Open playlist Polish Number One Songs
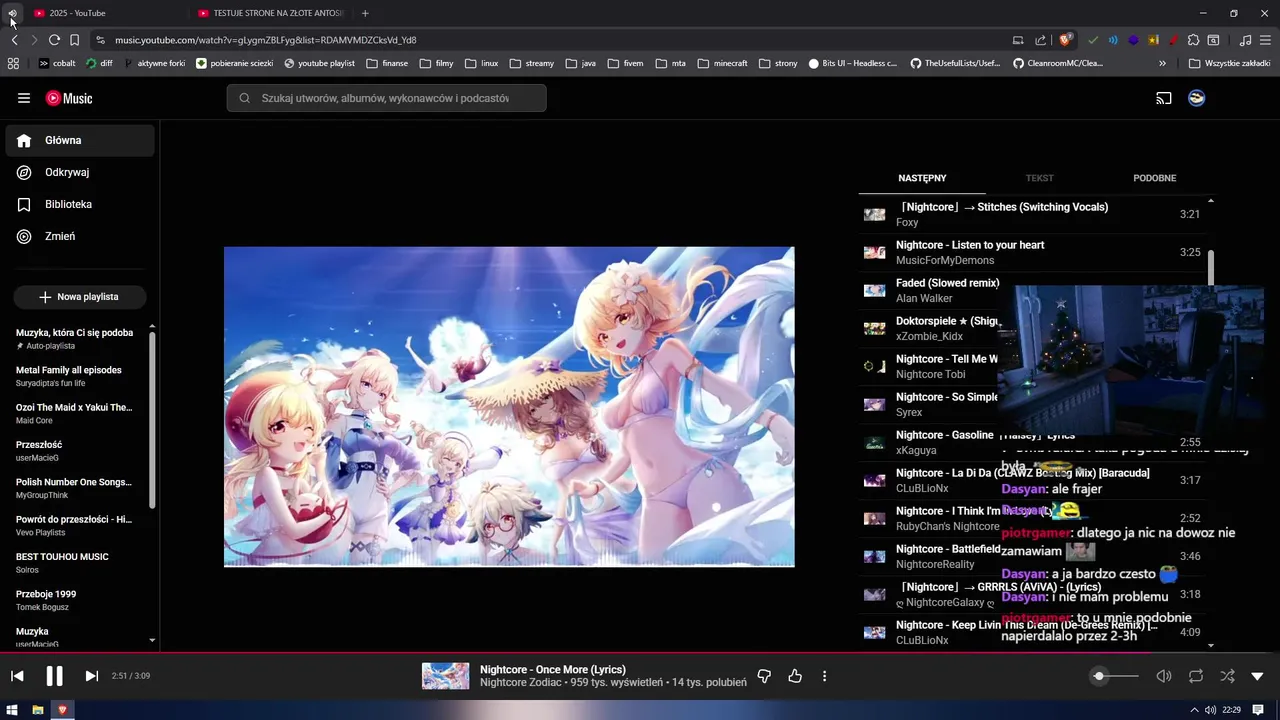This screenshot has height=720, width=1280. click(76, 488)
